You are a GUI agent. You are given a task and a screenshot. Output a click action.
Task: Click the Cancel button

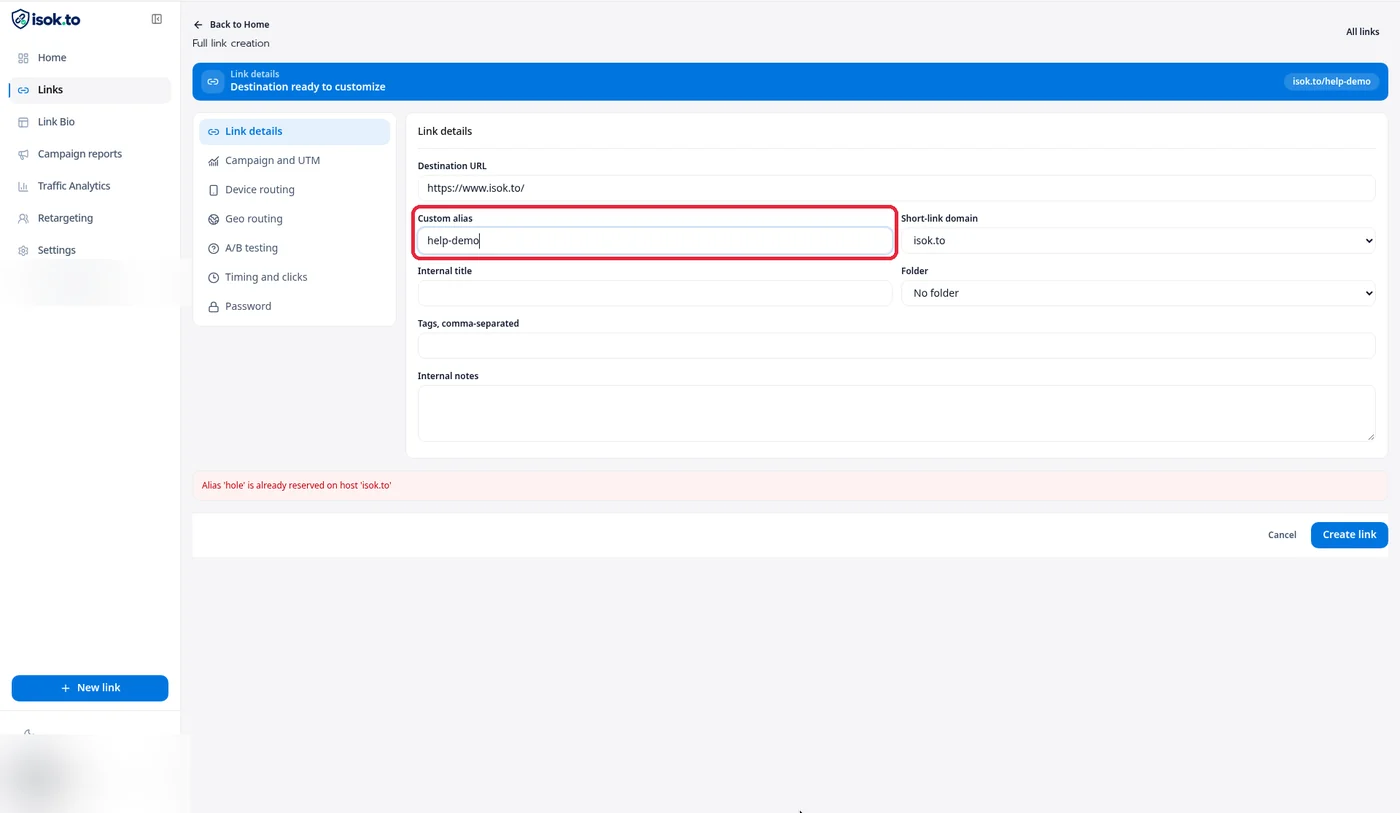[x=1282, y=535]
